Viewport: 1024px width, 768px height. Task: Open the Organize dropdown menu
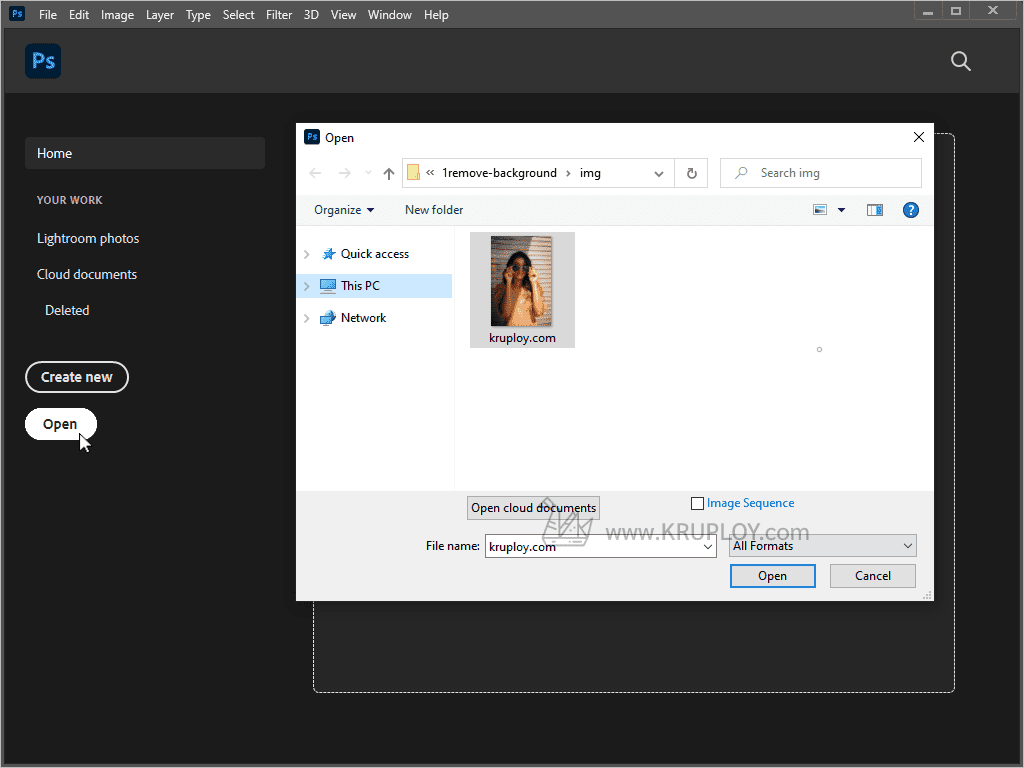pyautogui.click(x=344, y=210)
